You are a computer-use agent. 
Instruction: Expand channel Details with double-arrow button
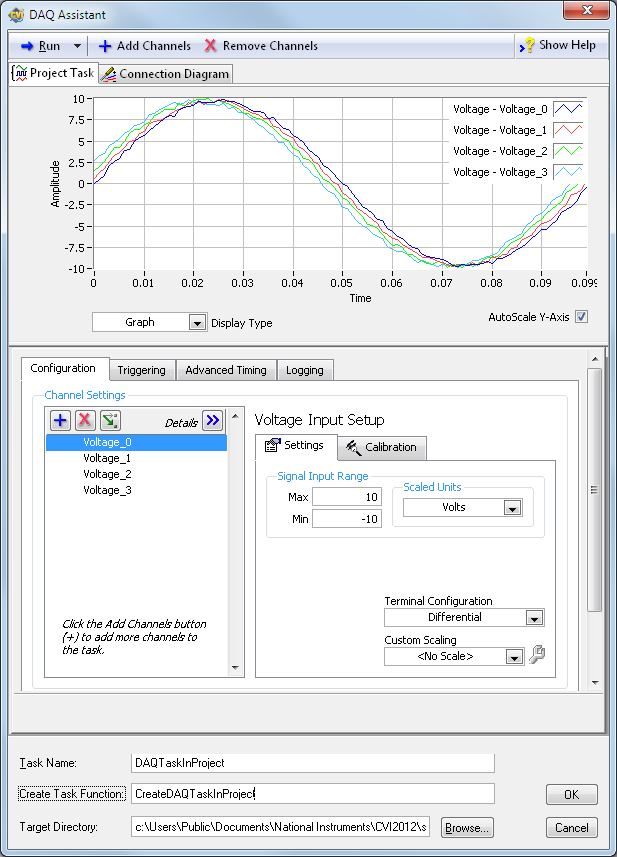[x=212, y=421]
